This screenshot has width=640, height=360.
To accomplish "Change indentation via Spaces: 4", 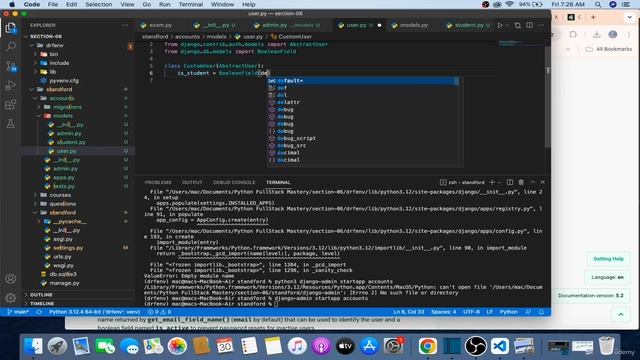I will pyautogui.click(x=444, y=312).
